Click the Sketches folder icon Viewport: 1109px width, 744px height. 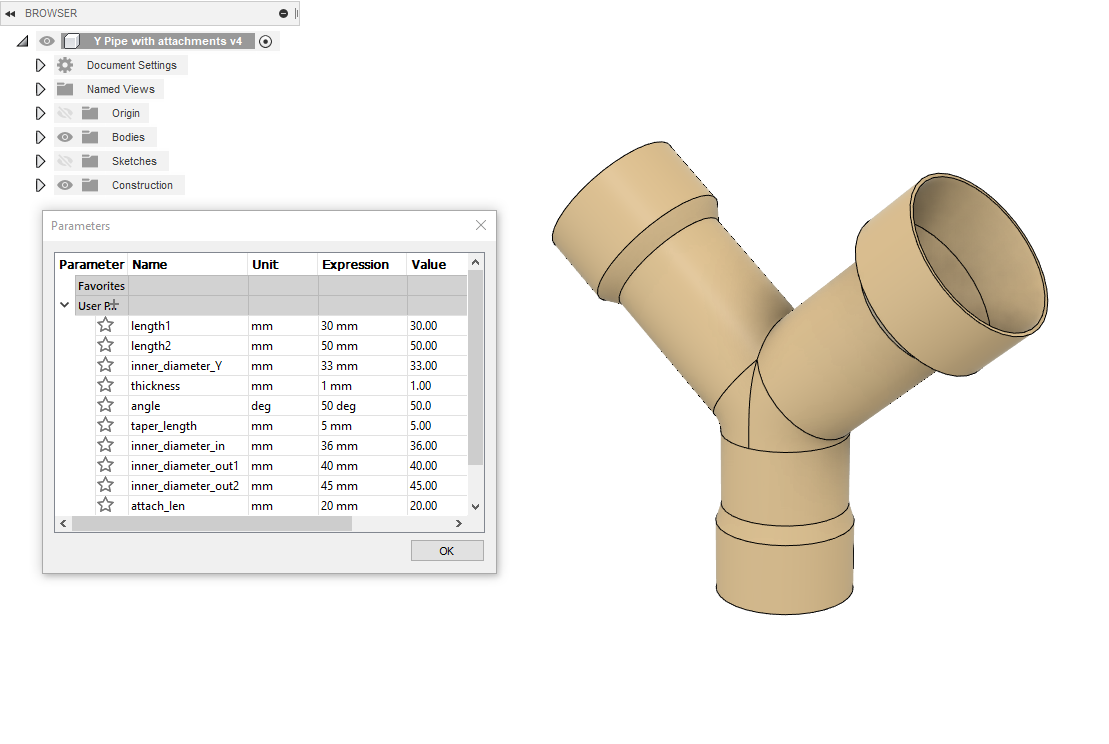(x=90, y=161)
